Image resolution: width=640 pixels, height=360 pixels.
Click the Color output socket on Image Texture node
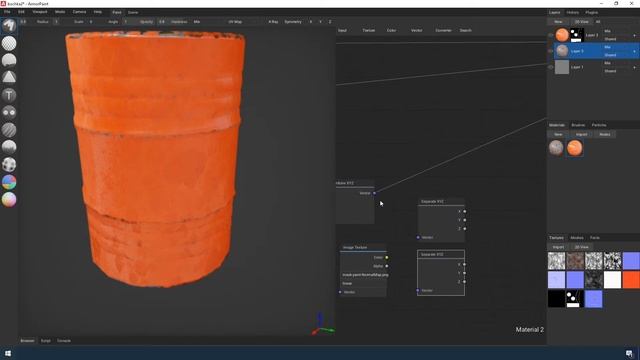[387, 258]
